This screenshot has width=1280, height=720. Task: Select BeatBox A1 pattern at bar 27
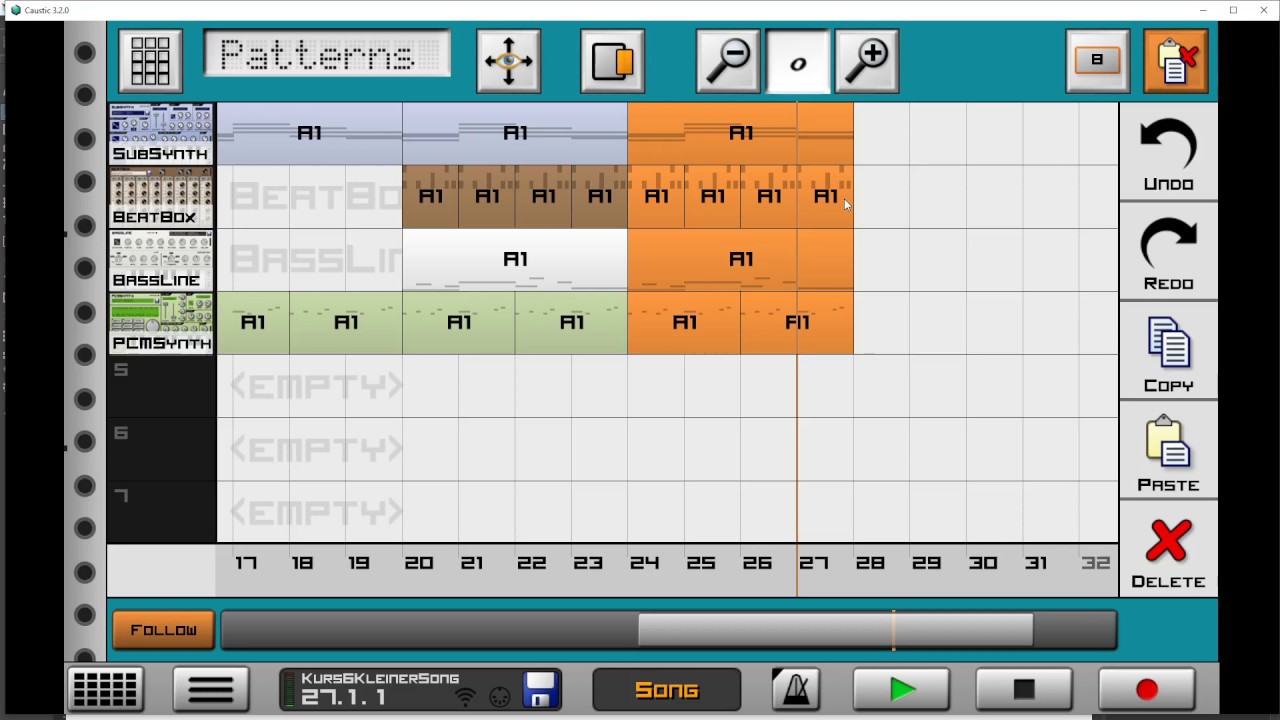pos(825,196)
